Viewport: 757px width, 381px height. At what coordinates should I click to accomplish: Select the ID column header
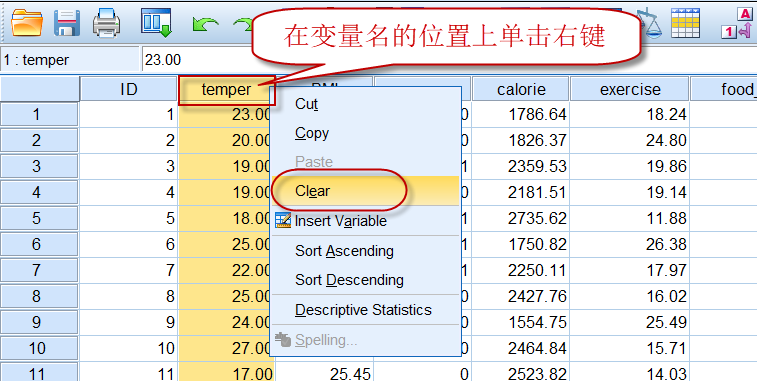coord(128,89)
